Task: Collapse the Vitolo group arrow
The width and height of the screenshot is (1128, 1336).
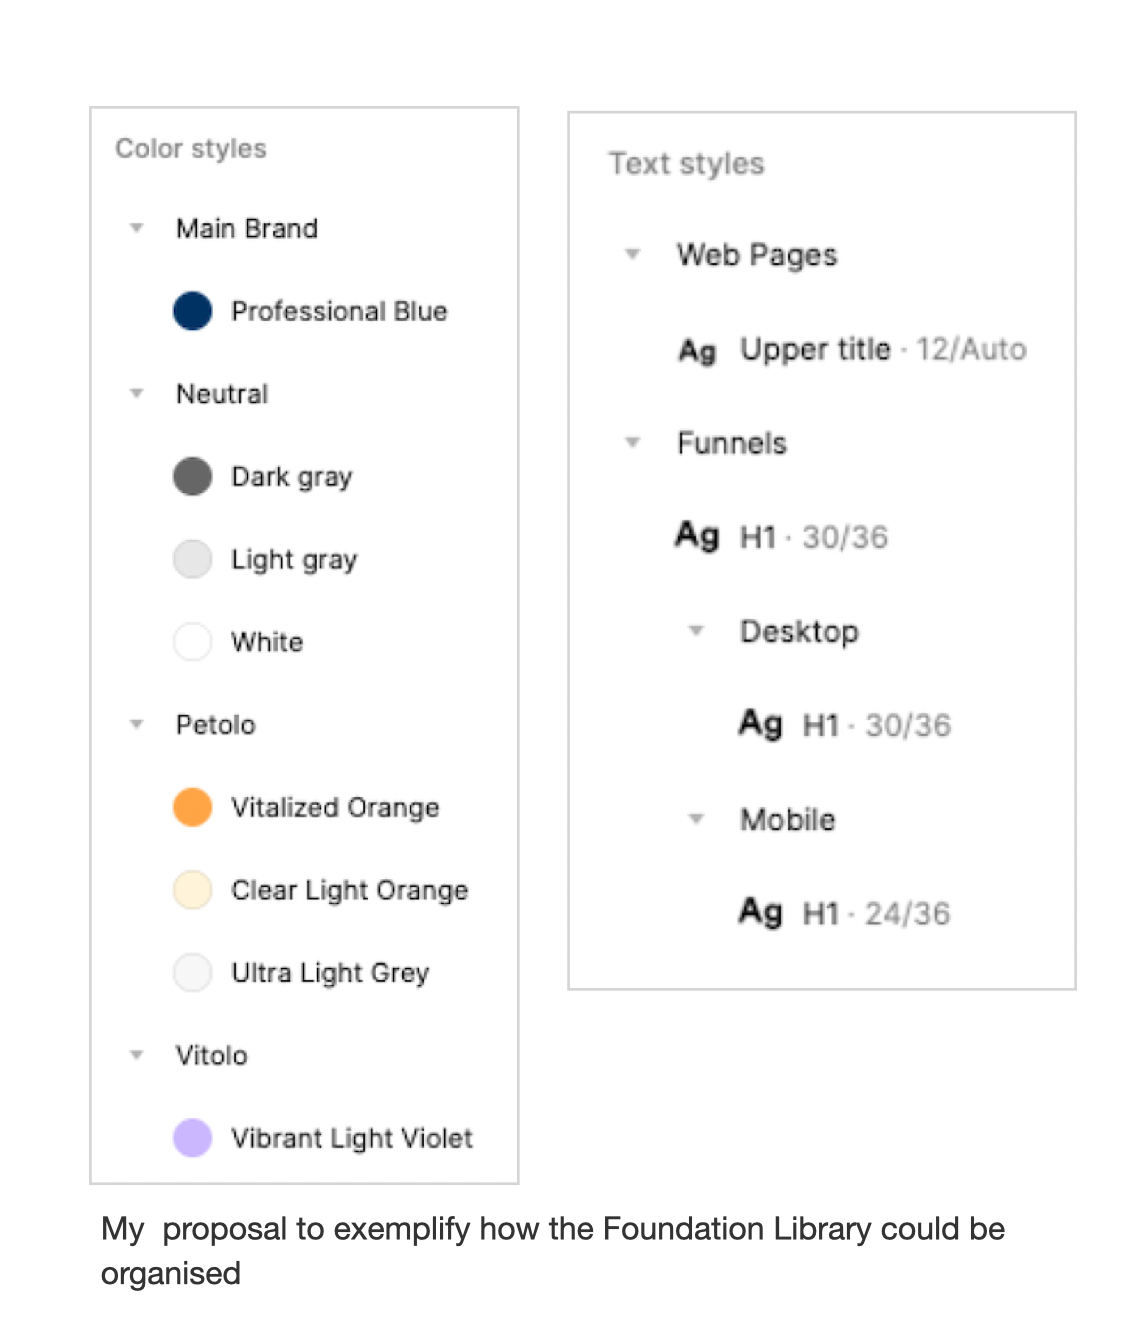Action: pyautogui.click(x=137, y=1055)
